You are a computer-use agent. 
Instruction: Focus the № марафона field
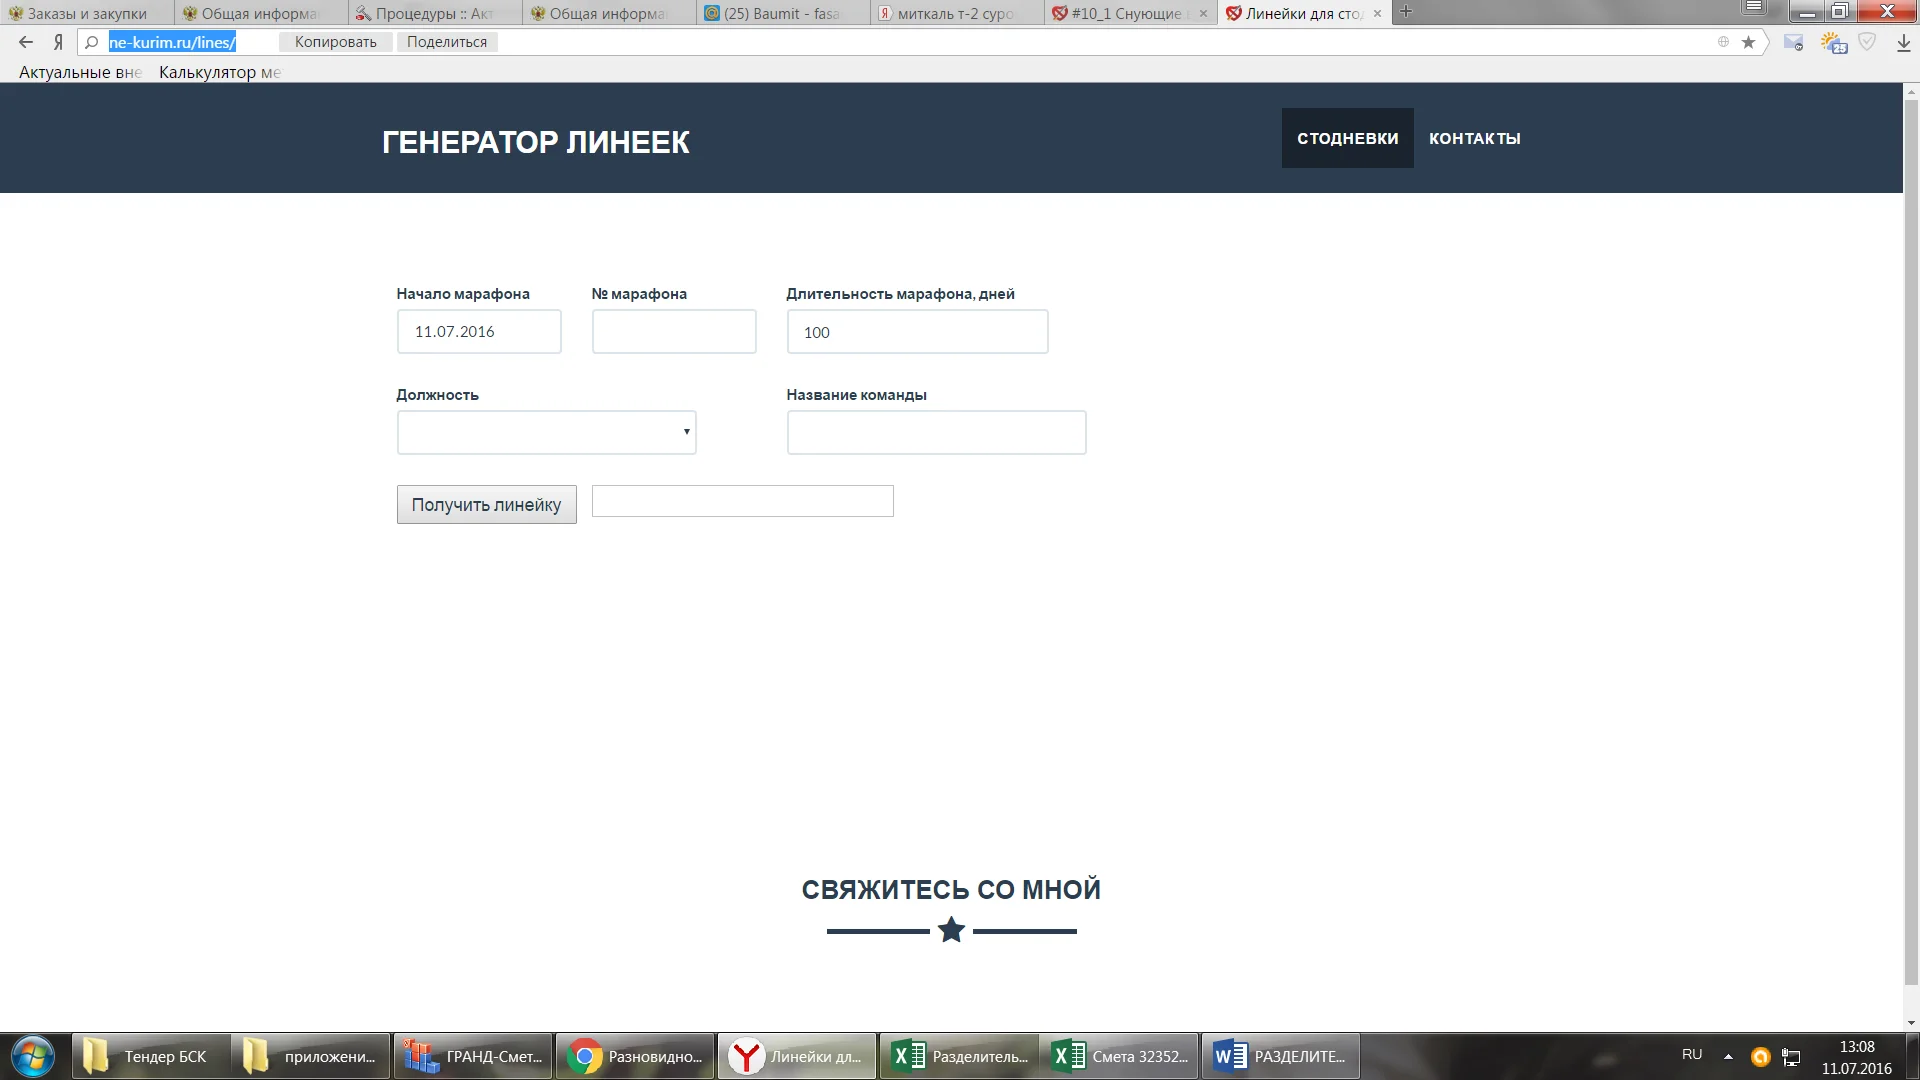click(673, 331)
